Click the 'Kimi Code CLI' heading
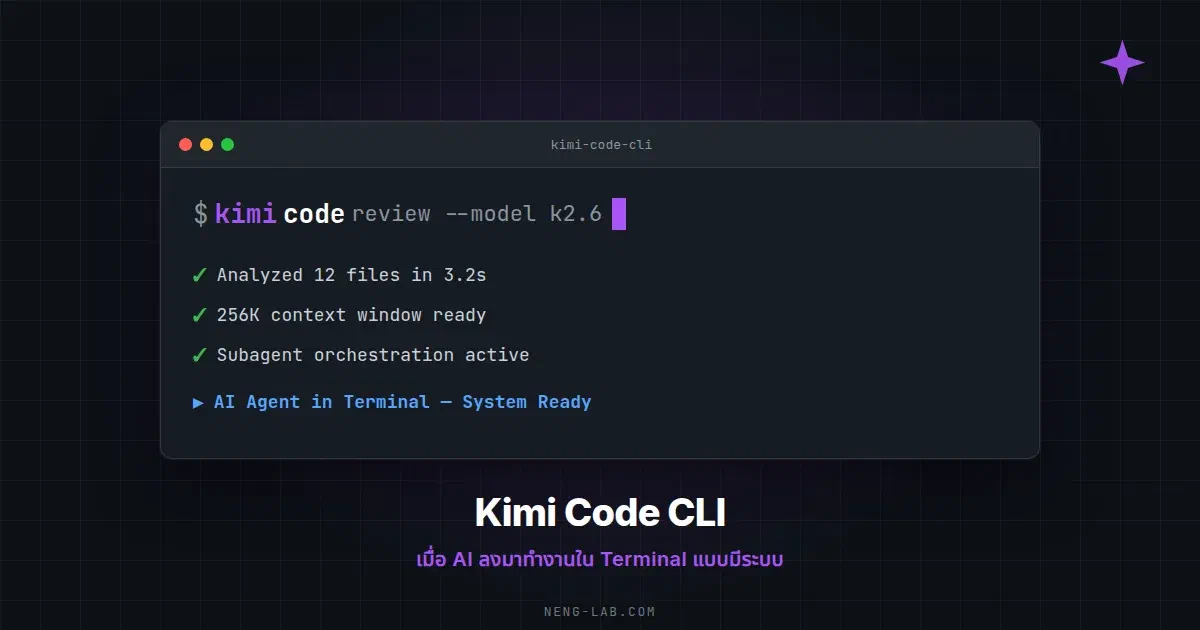 pos(600,513)
